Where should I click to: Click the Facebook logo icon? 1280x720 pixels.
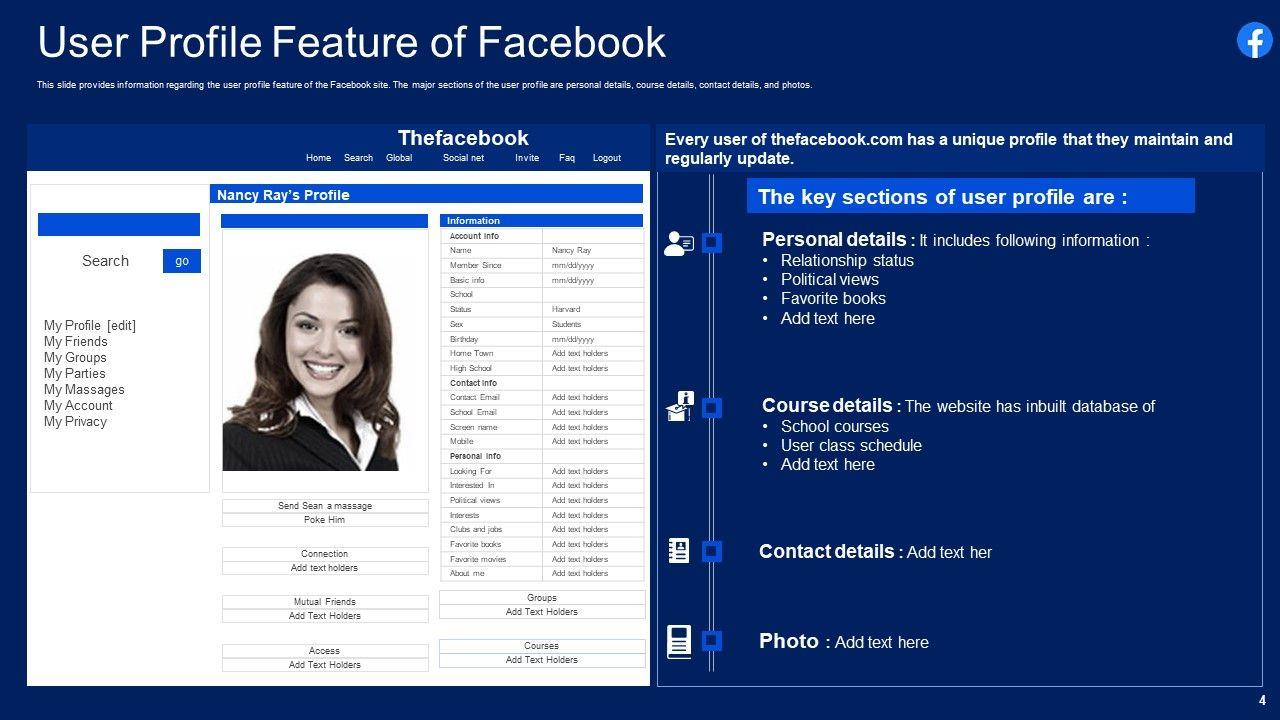(x=1255, y=40)
